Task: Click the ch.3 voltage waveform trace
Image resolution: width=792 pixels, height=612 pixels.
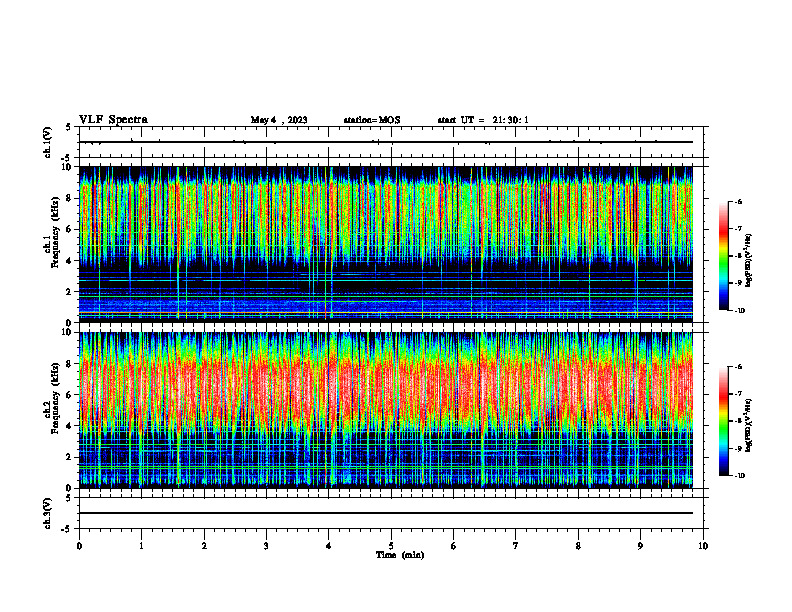Action: point(385,513)
